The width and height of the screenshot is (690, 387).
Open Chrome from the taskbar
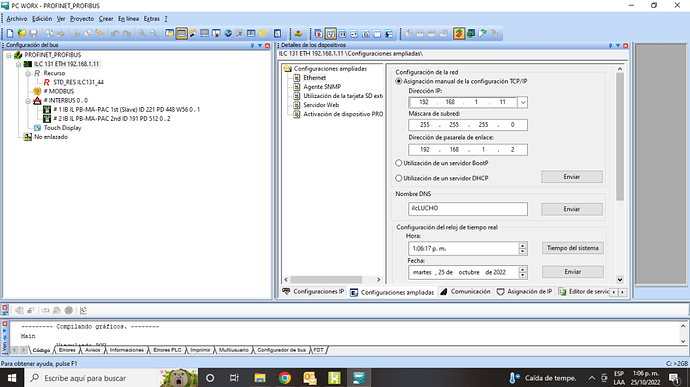(x=285, y=378)
